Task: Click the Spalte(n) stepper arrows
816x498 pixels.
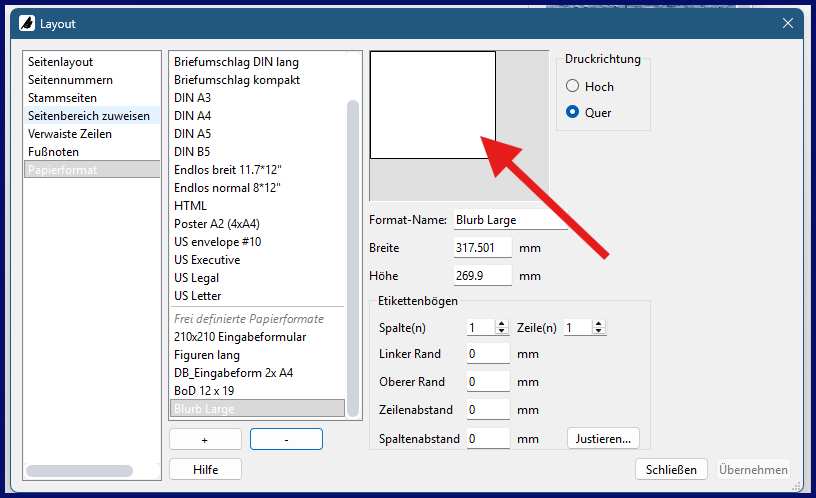Action: tap(502, 327)
